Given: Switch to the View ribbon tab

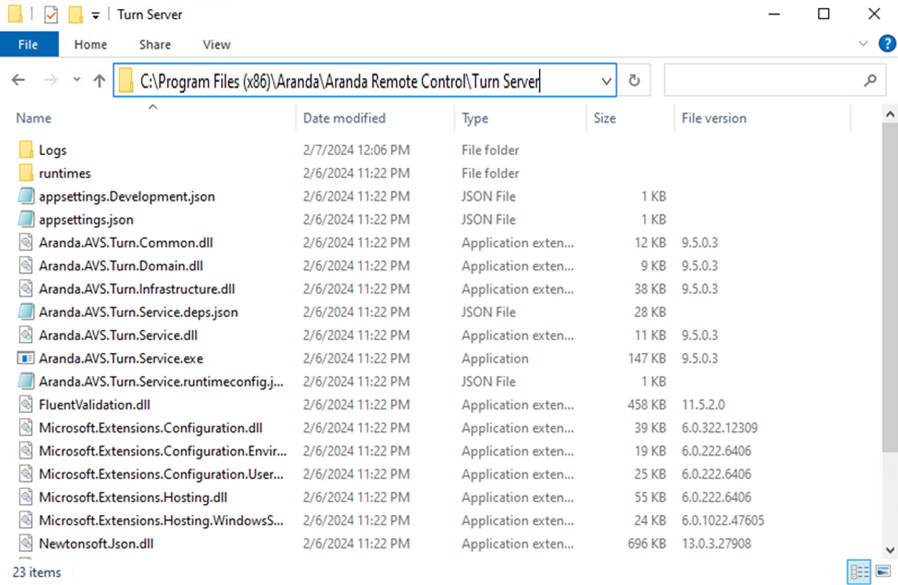Looking at the screenshot, I should [x=216, y=45].
